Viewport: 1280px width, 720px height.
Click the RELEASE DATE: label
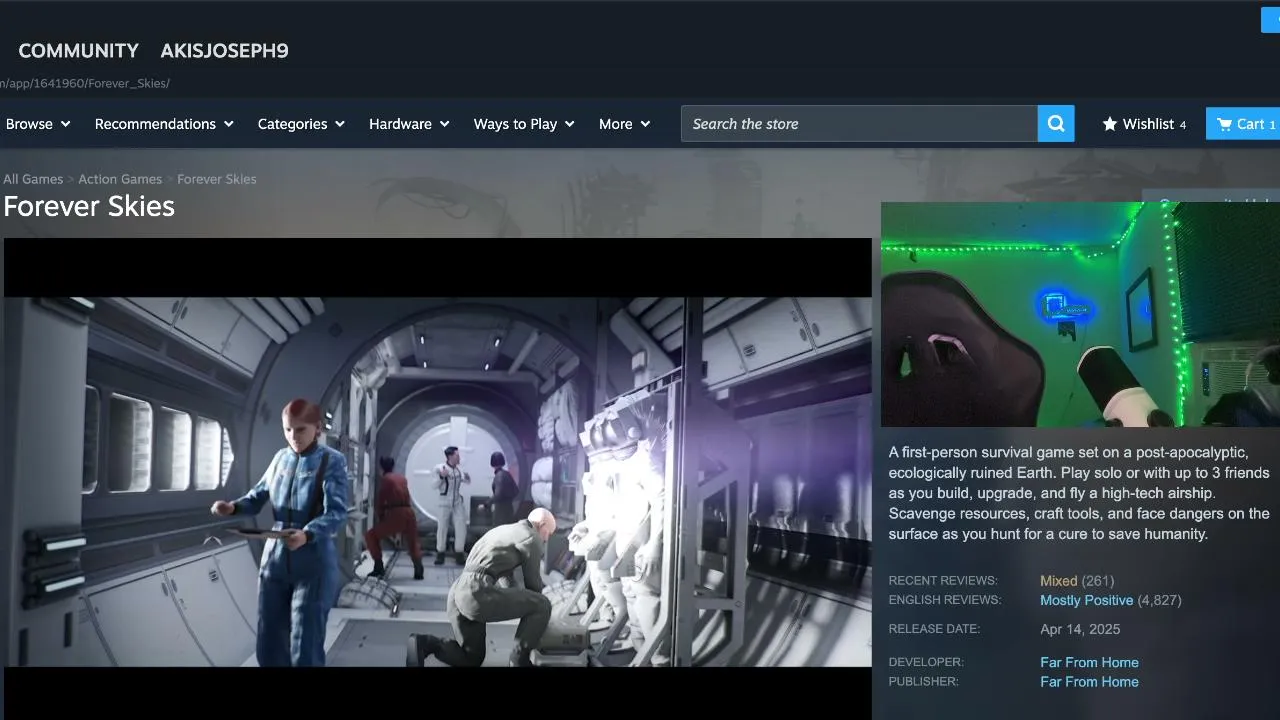click(934, 629)
